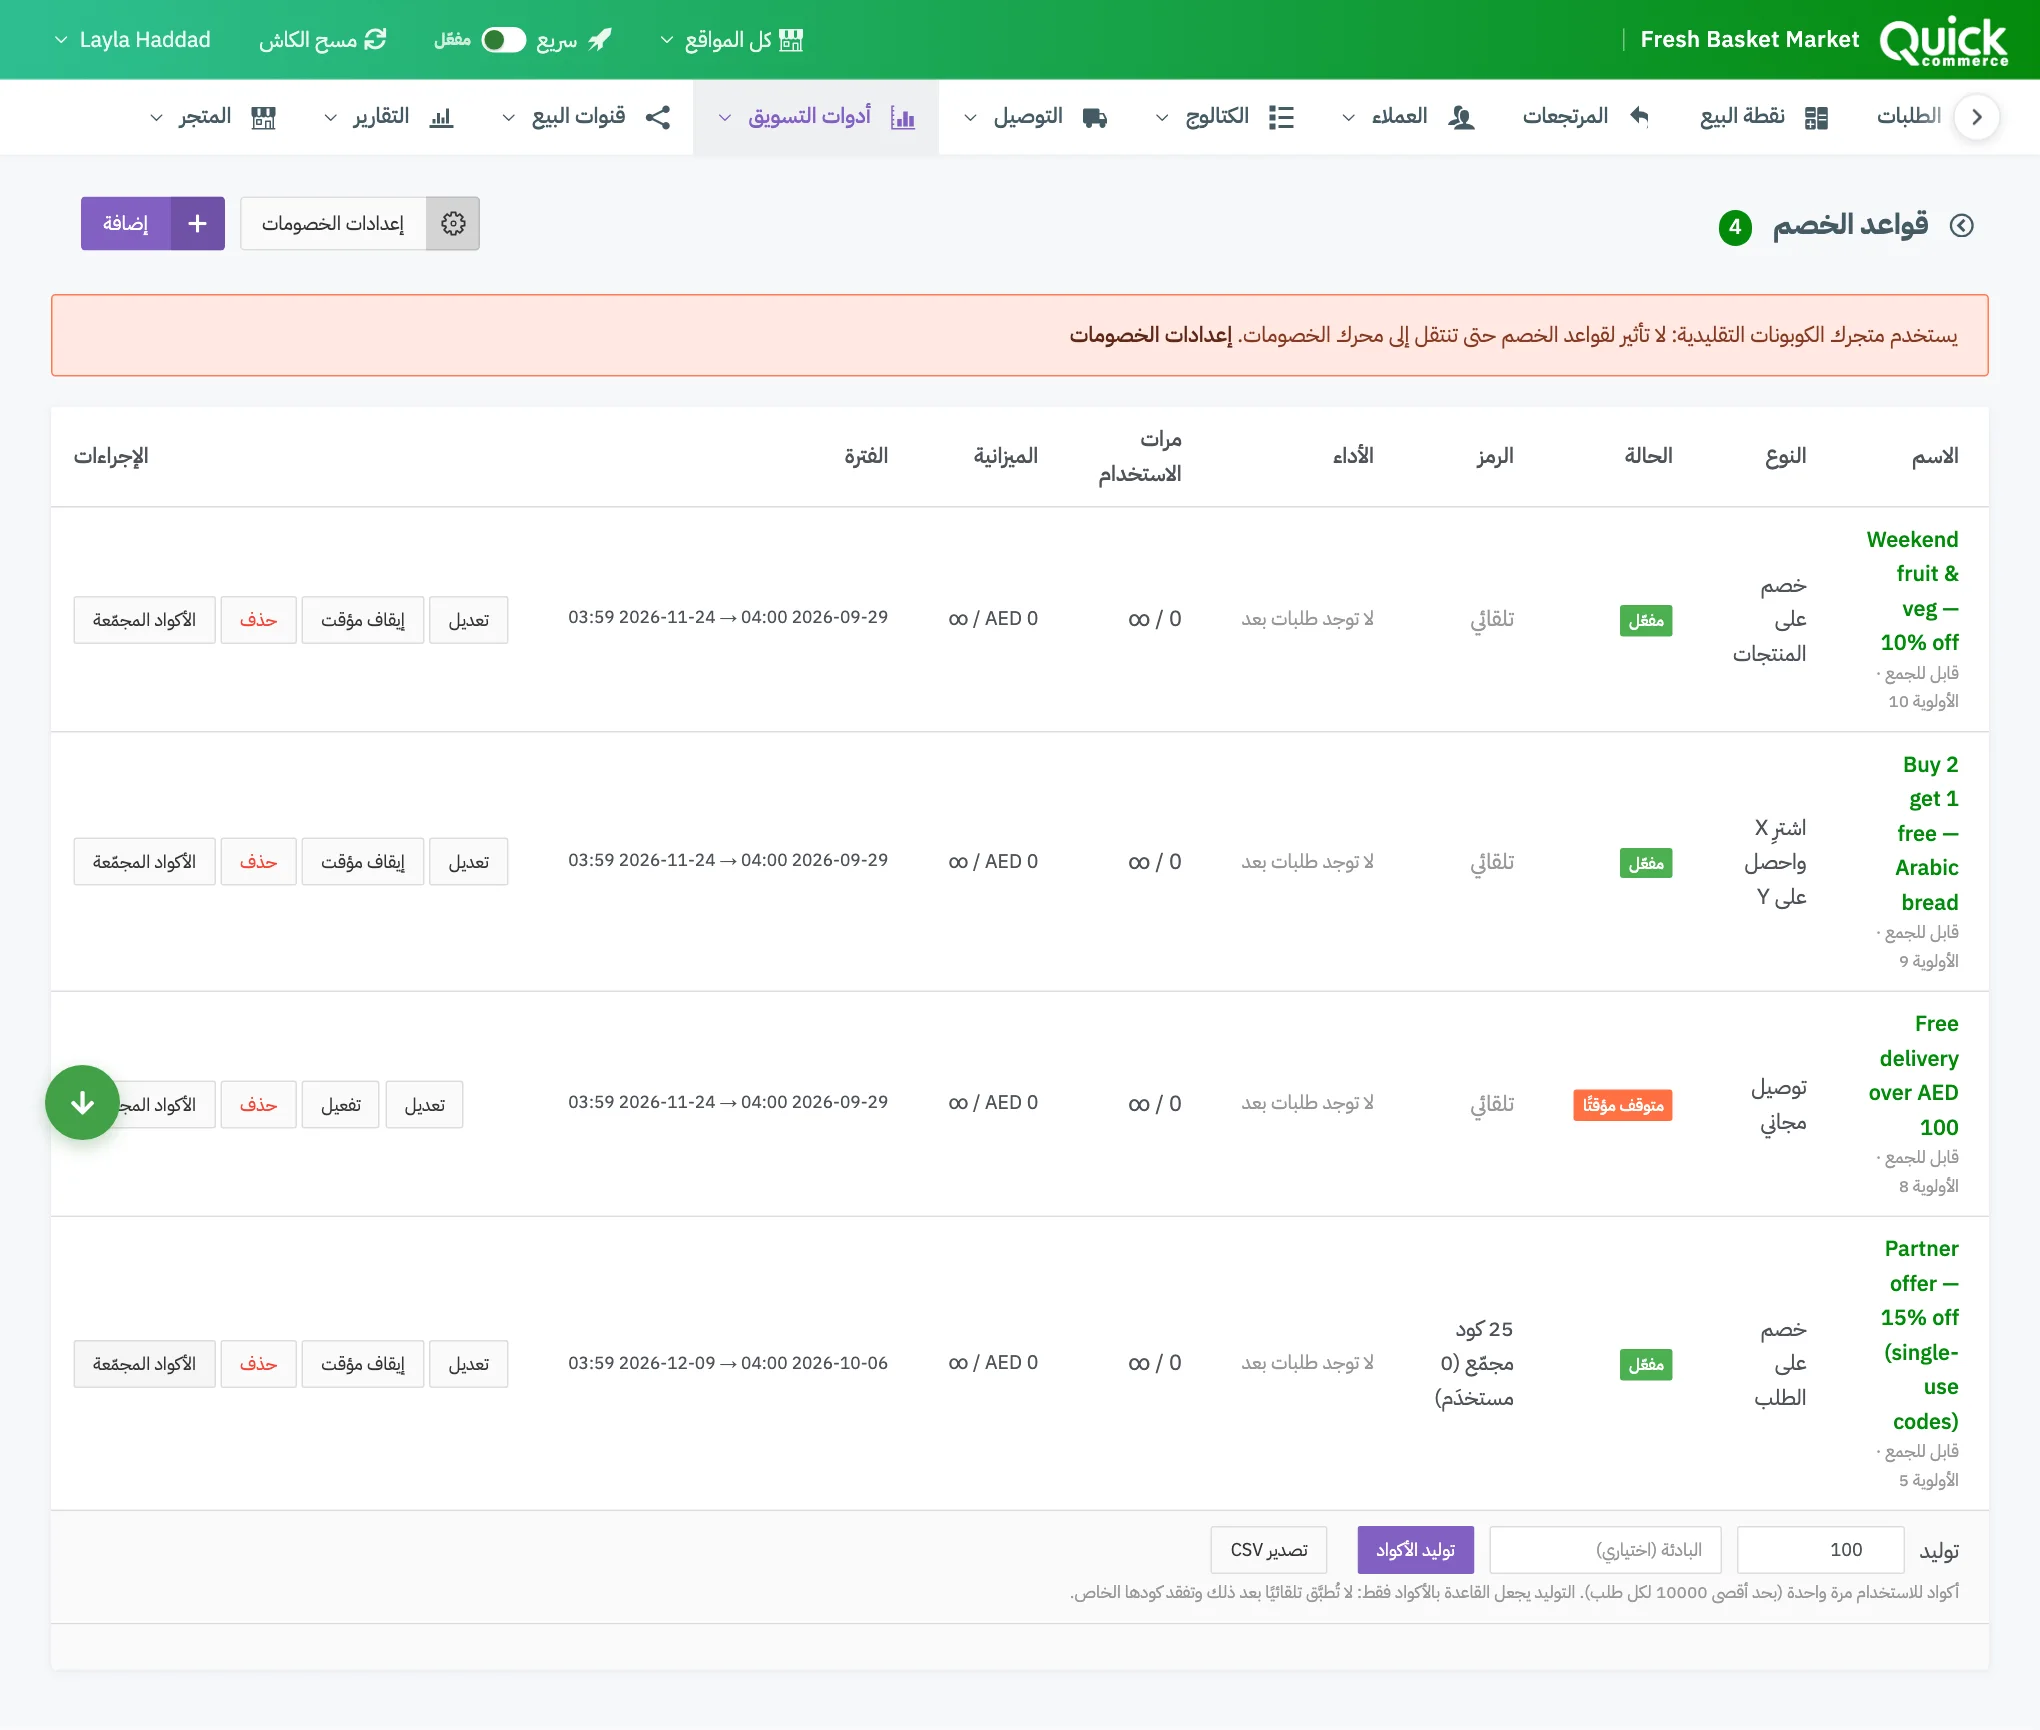2040x1730 pixels.
Task: Click the discount settings gear icon
Action: pyautogui.click(x=453, y=223)
